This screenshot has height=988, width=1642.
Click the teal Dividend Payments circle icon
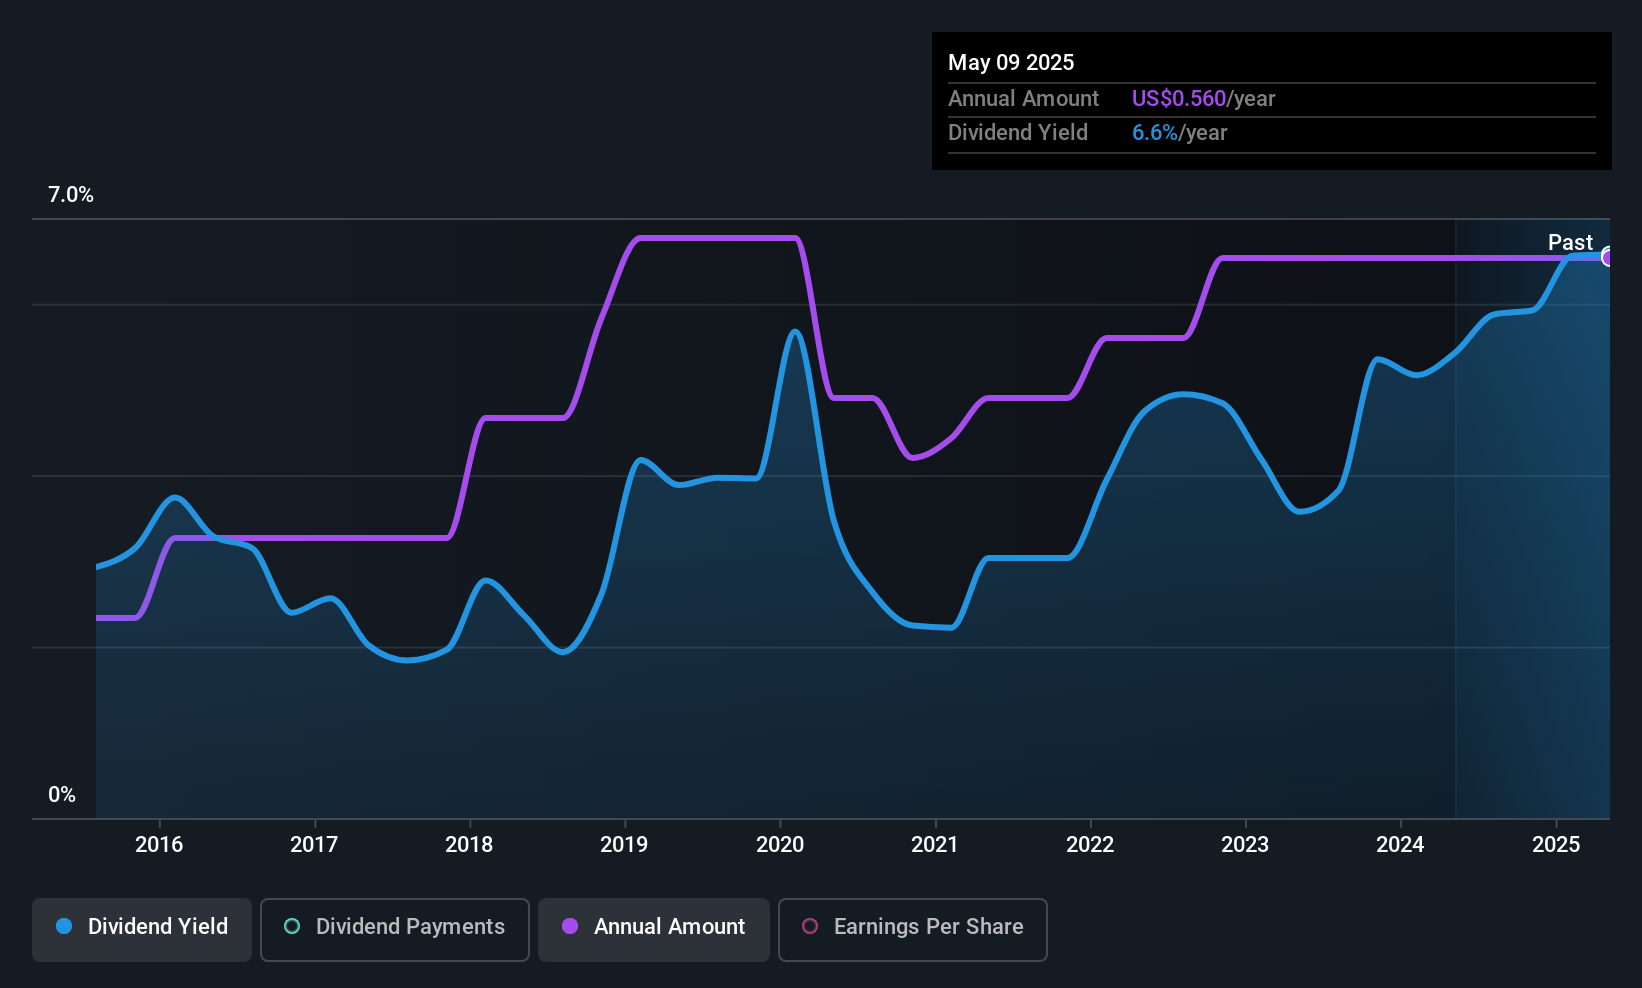[x=292, y=927]
